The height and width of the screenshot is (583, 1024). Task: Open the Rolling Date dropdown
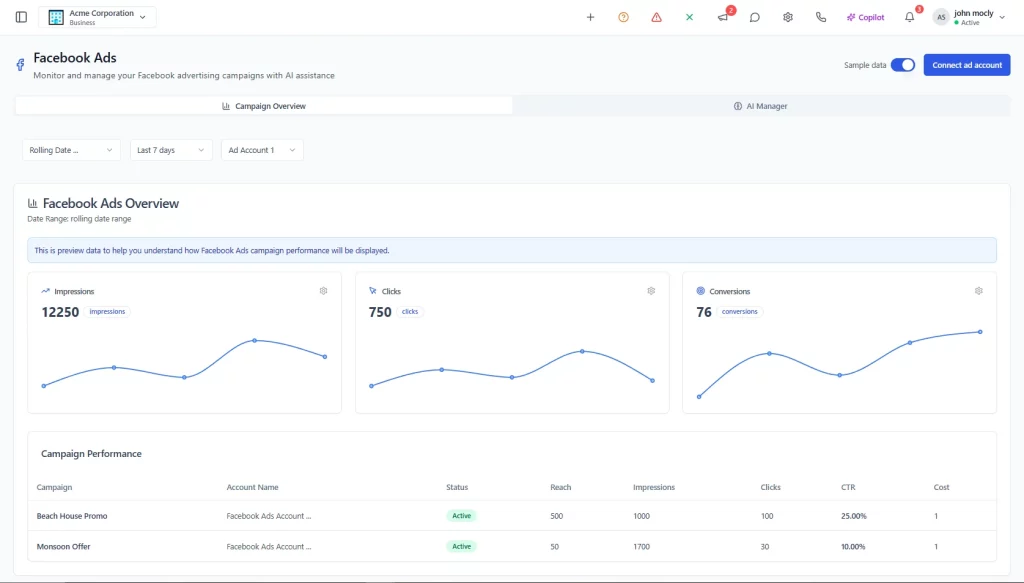[71, 150]
